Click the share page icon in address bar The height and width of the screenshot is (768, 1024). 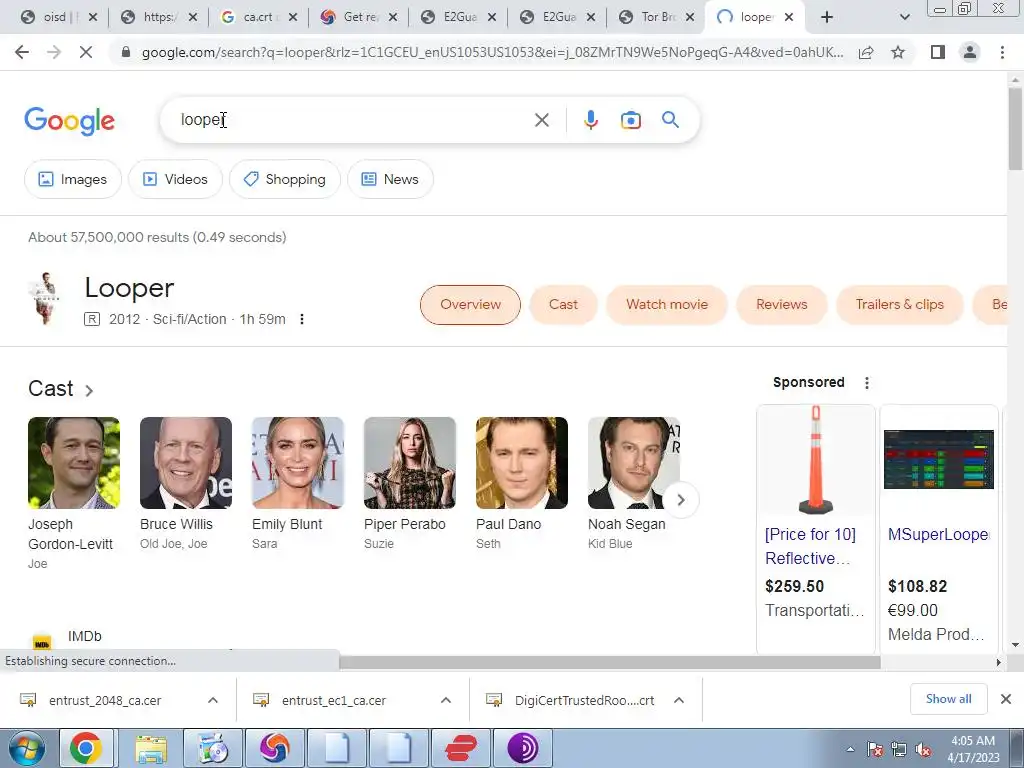pyautogui.click(x=867, y=52)
